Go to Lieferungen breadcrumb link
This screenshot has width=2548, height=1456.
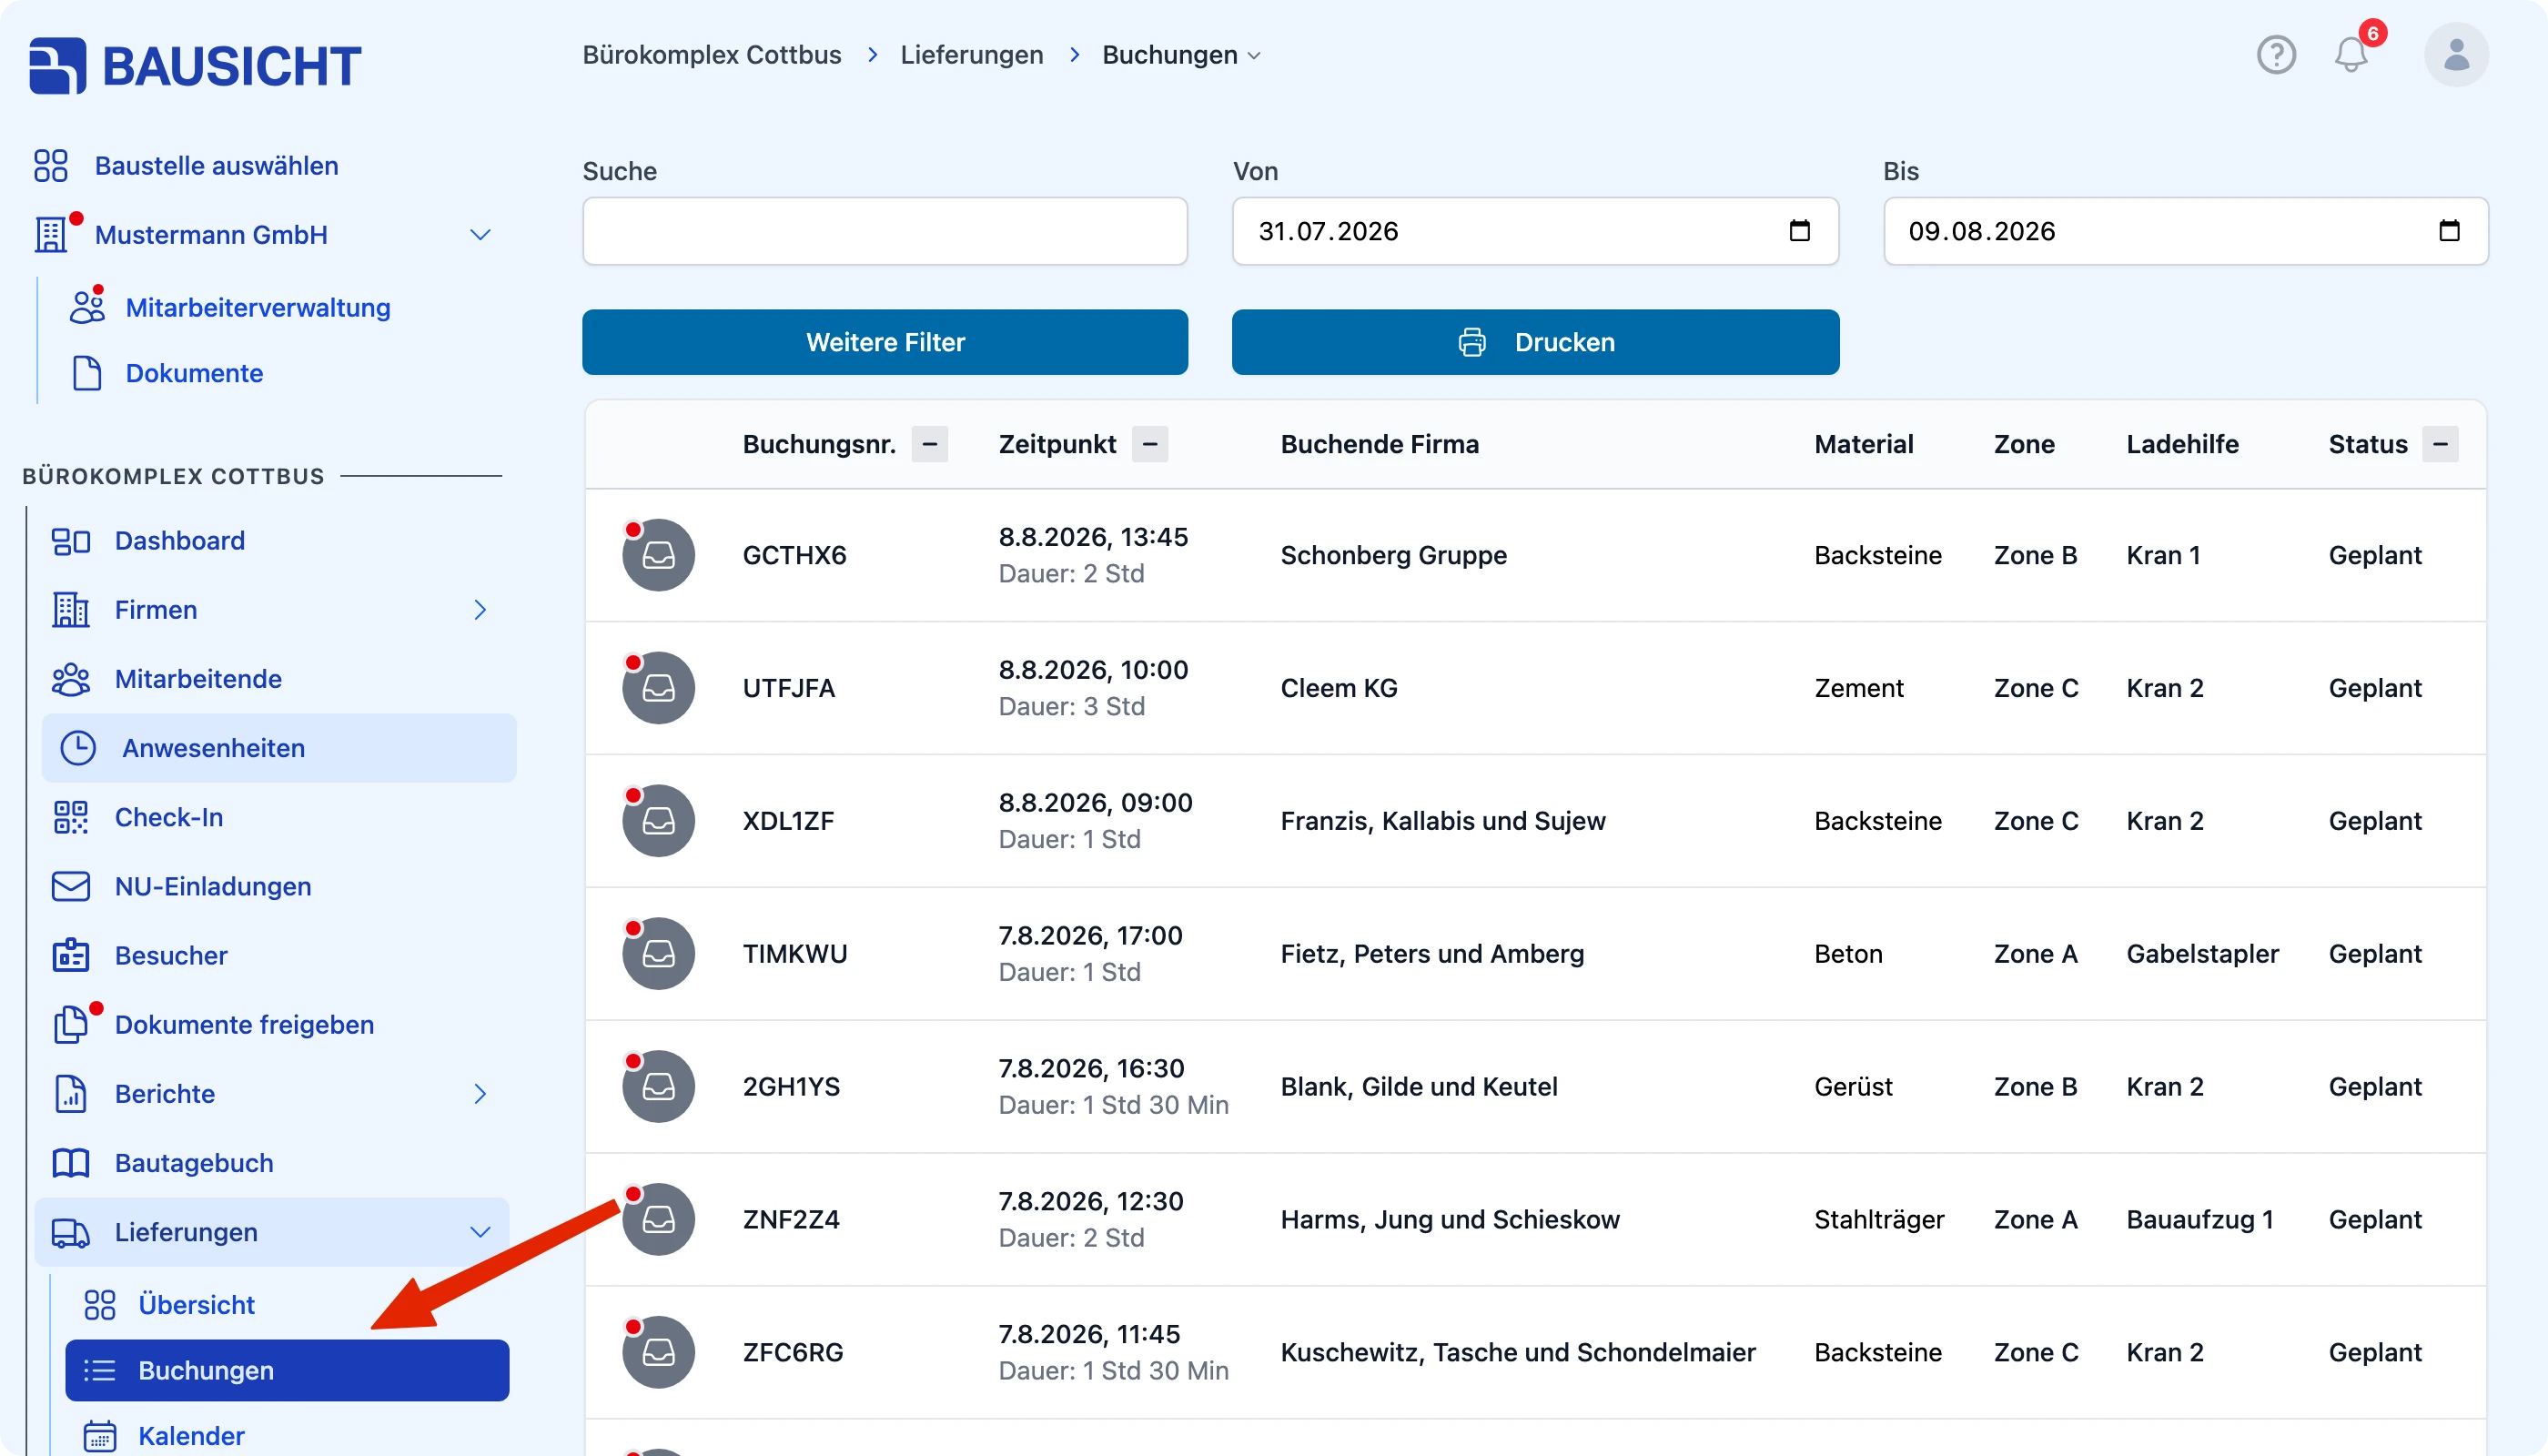(971, 55)
